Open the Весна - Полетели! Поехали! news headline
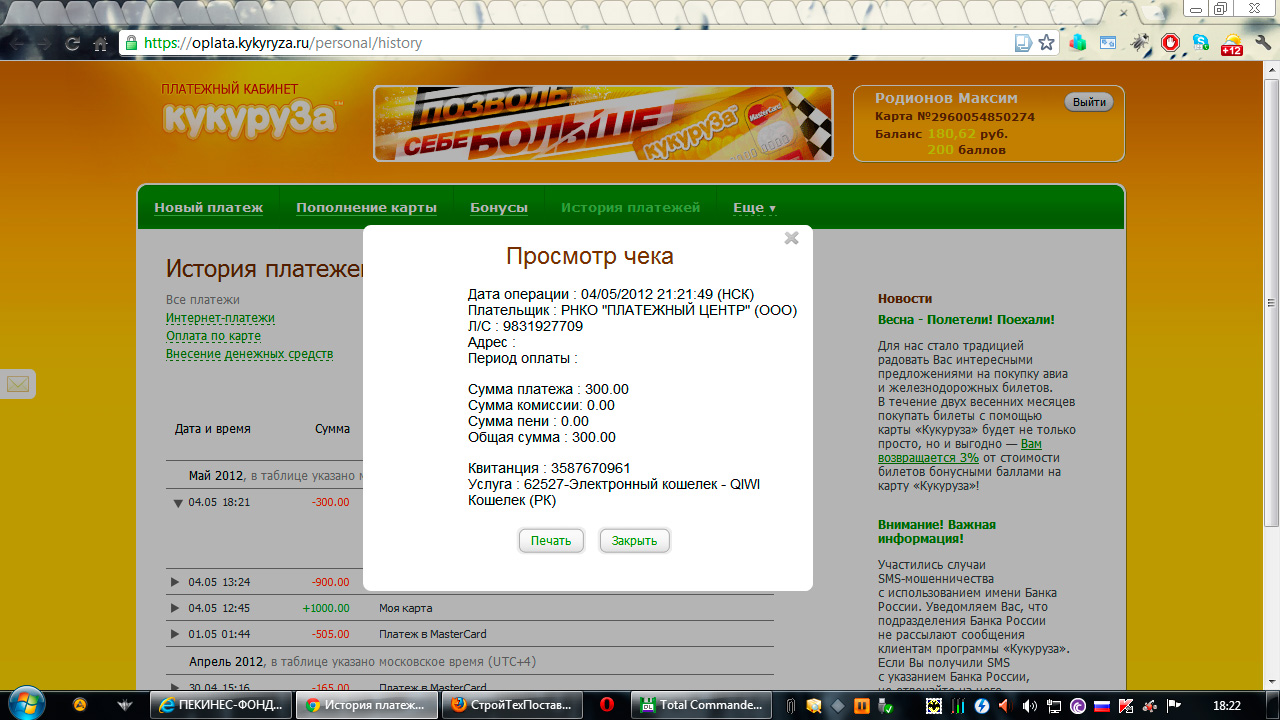This screenshot has height=720, width=1280. pyautogui.click(x=966, y=320)
